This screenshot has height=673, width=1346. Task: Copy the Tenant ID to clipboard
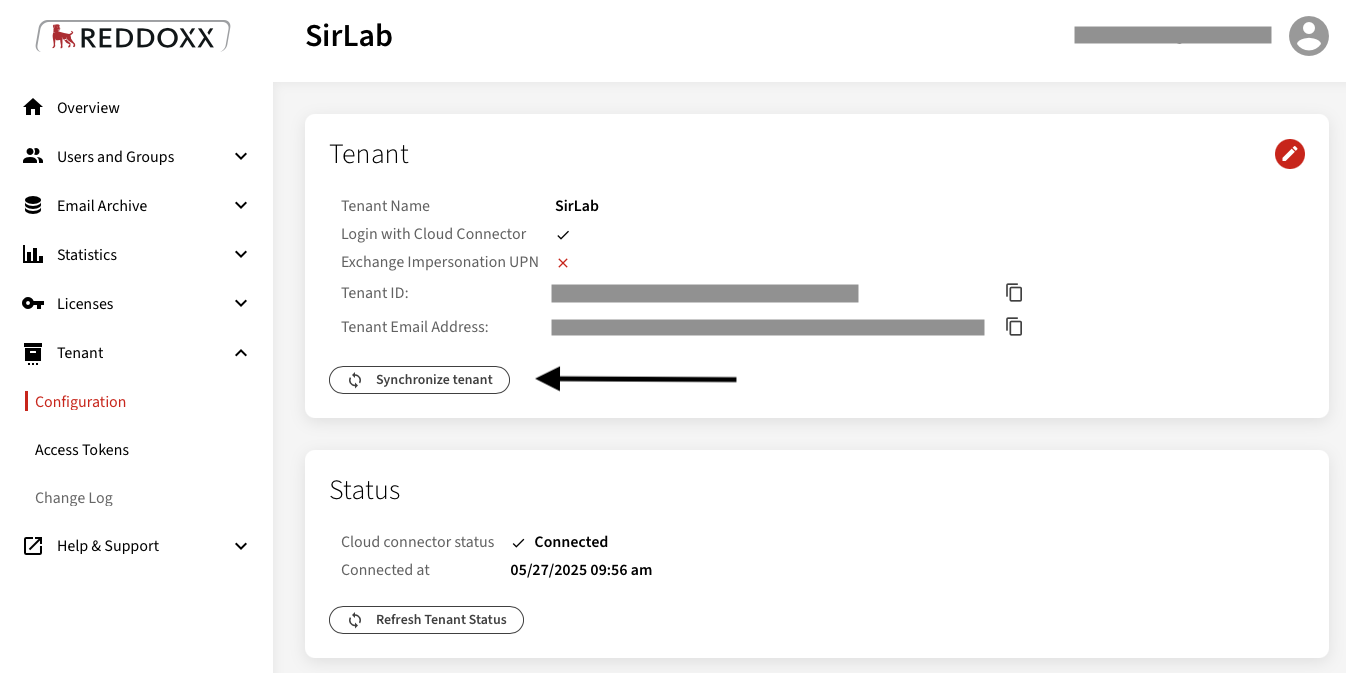pos(1014,292)
